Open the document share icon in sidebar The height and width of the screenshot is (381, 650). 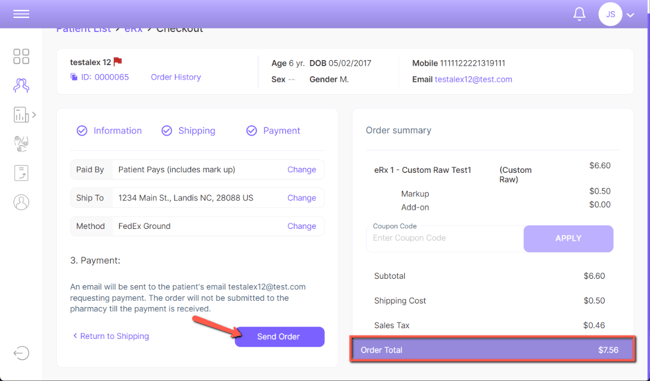pos(21,173)
